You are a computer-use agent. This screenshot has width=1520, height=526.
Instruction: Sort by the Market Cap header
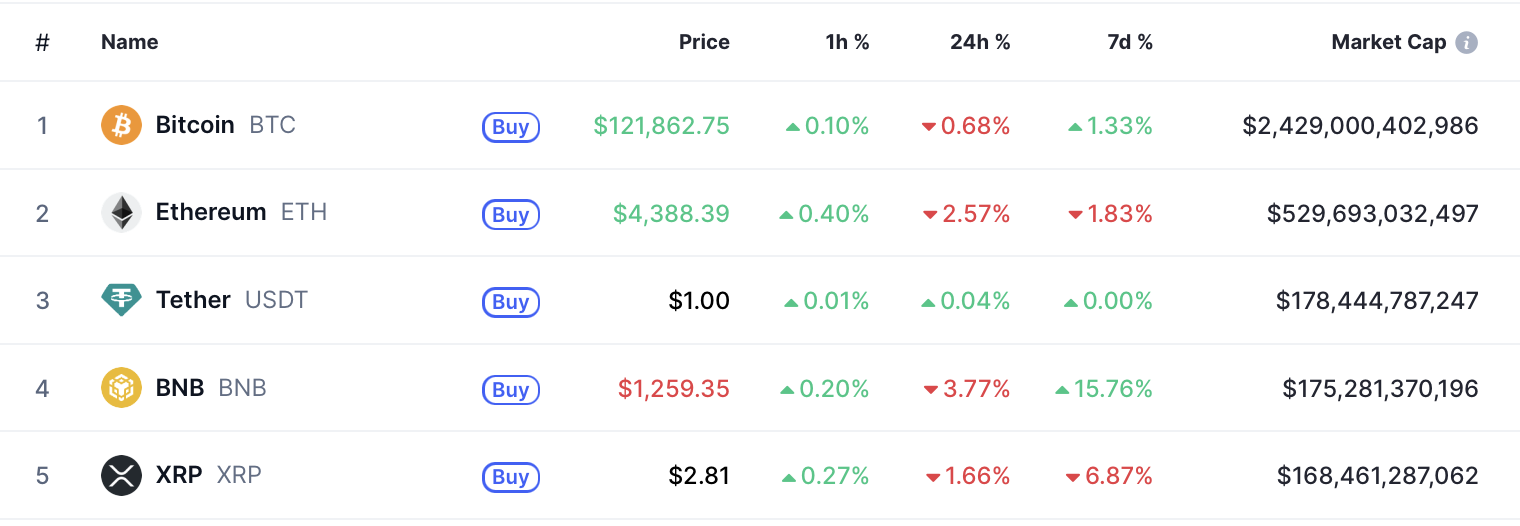click(1388, 43)
